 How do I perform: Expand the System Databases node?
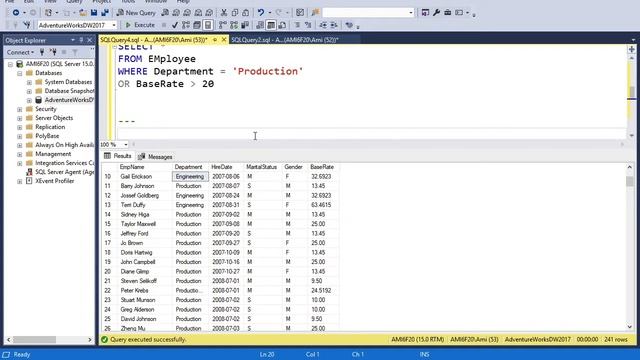(29, 82)
